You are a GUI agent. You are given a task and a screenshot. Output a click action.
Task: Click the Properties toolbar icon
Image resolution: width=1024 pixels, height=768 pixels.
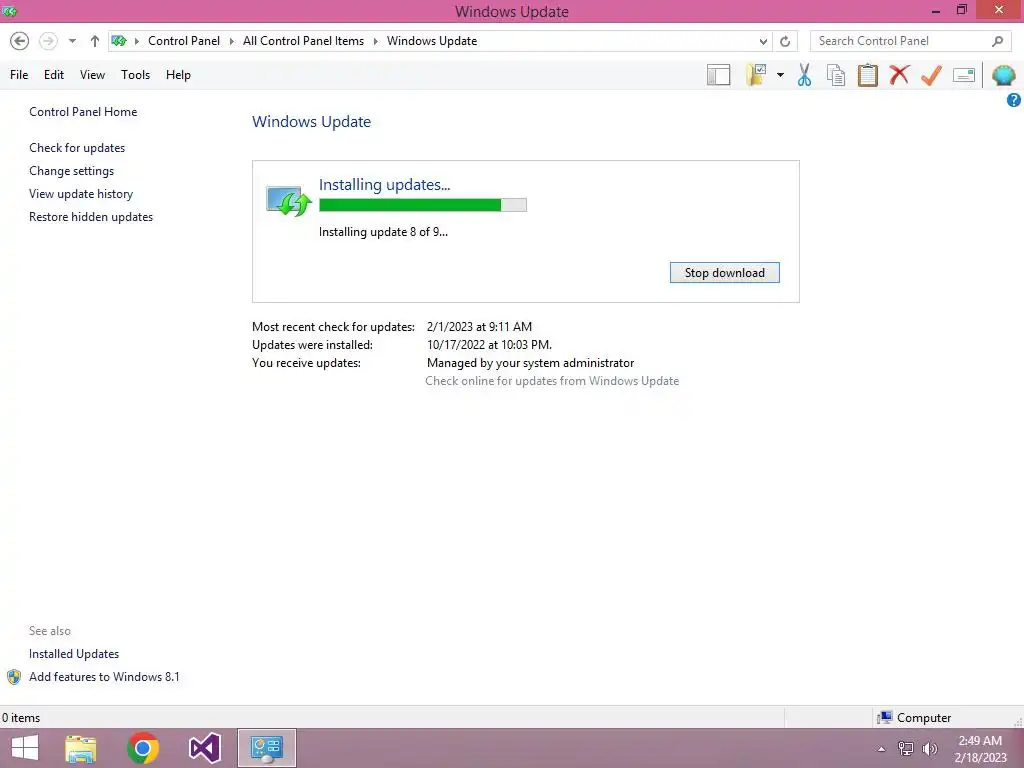click(x=964, y=75)
